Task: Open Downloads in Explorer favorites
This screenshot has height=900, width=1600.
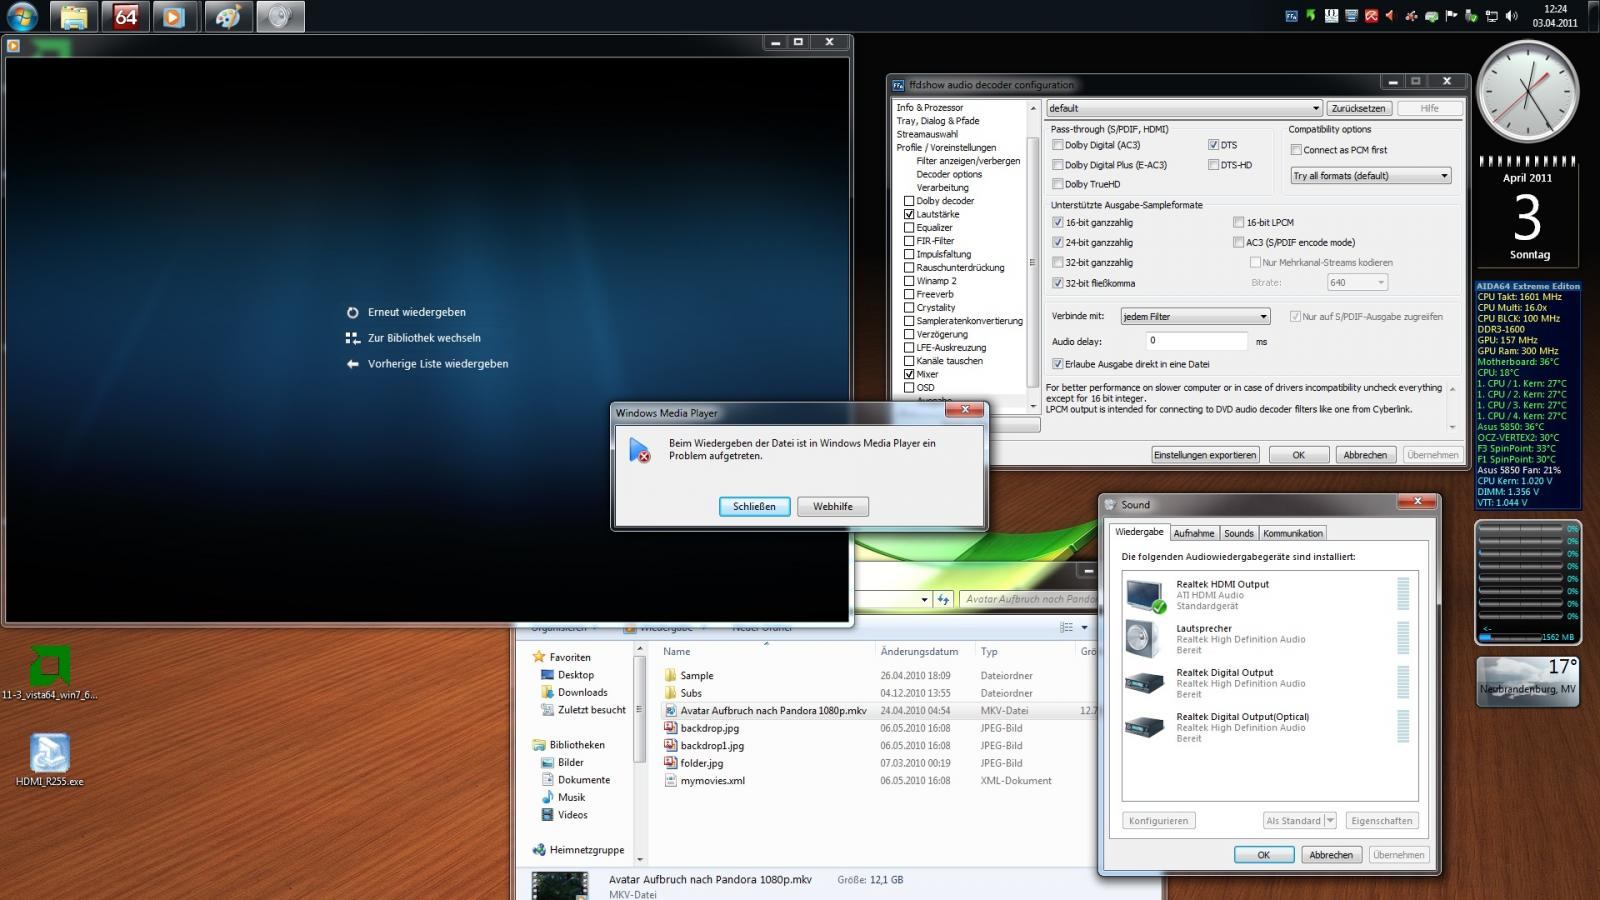Action: [x=582, y=692]
